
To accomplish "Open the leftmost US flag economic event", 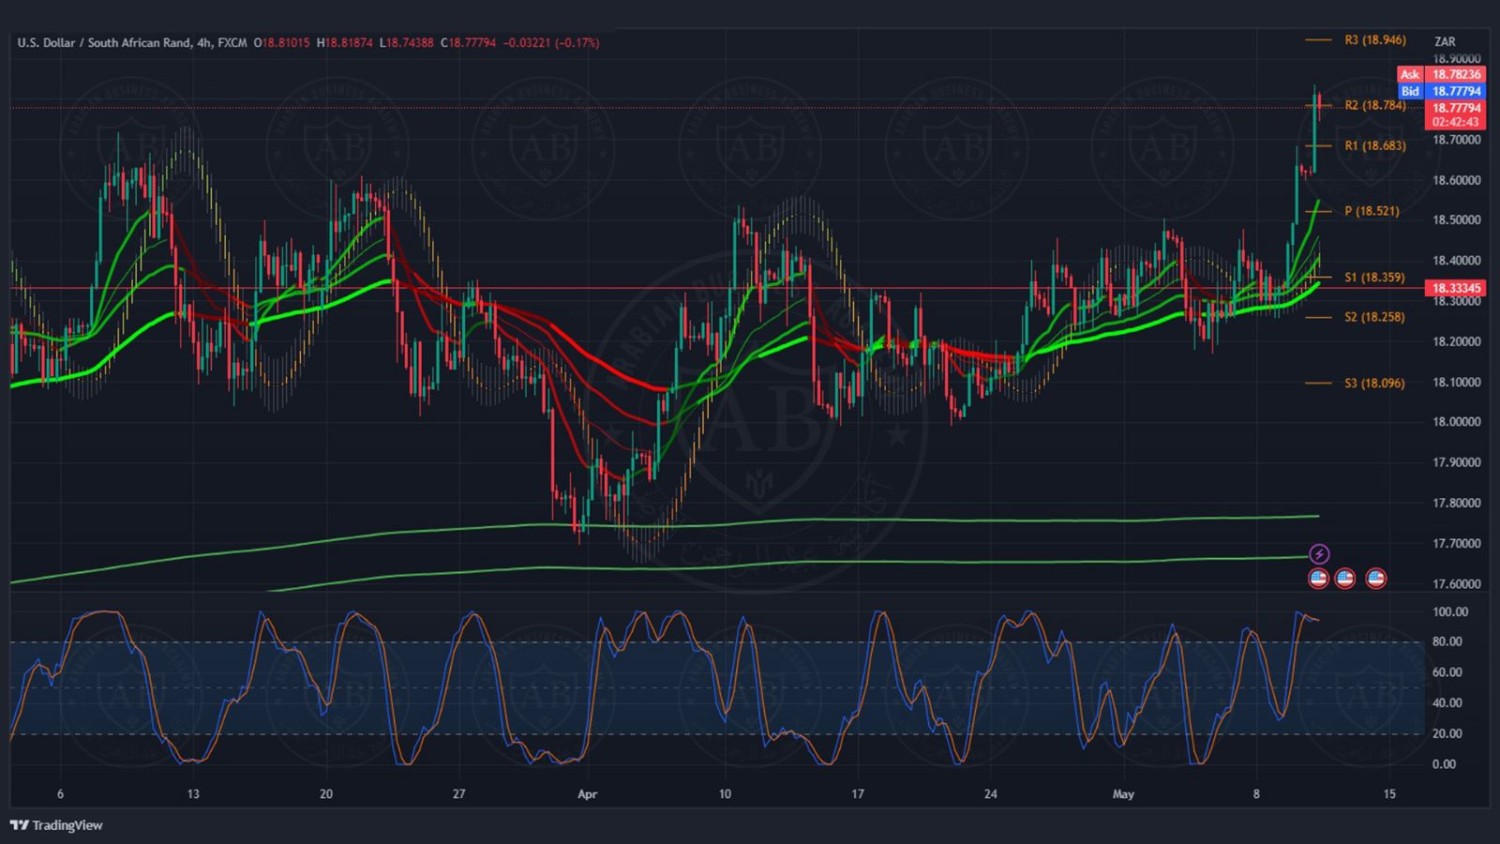I will [1318, 578].
